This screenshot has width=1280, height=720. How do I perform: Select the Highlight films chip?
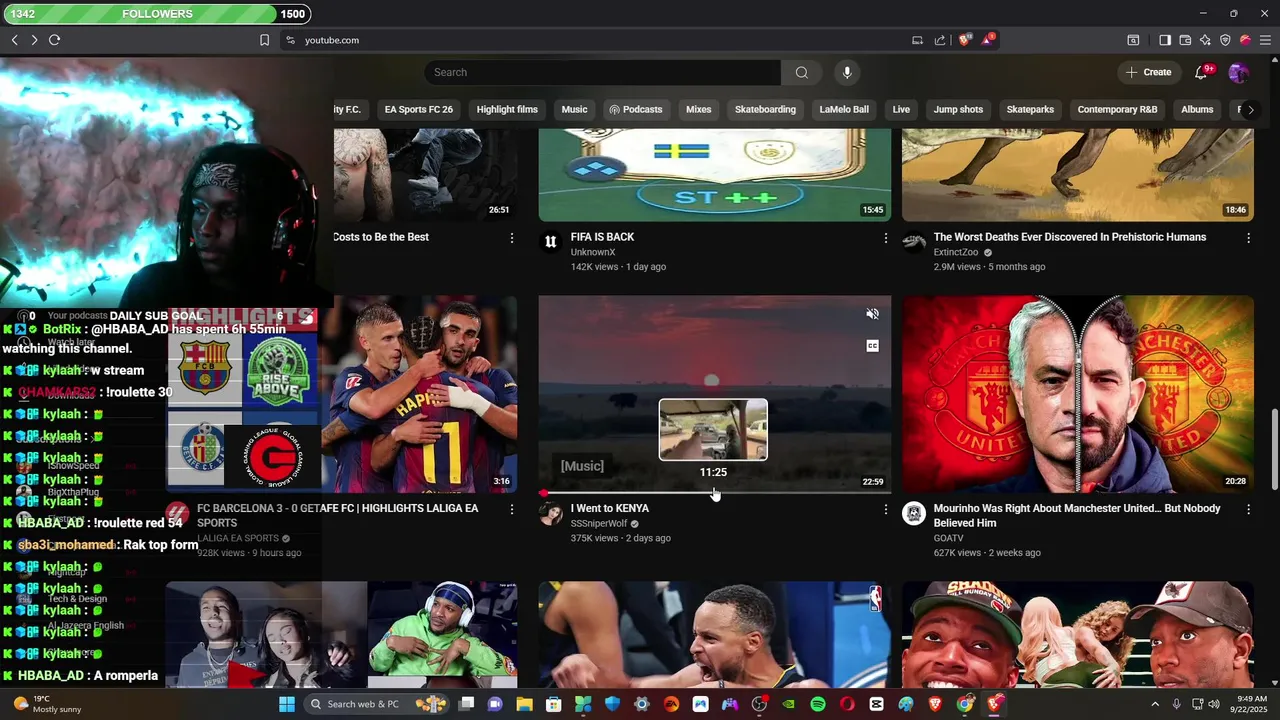507,110
